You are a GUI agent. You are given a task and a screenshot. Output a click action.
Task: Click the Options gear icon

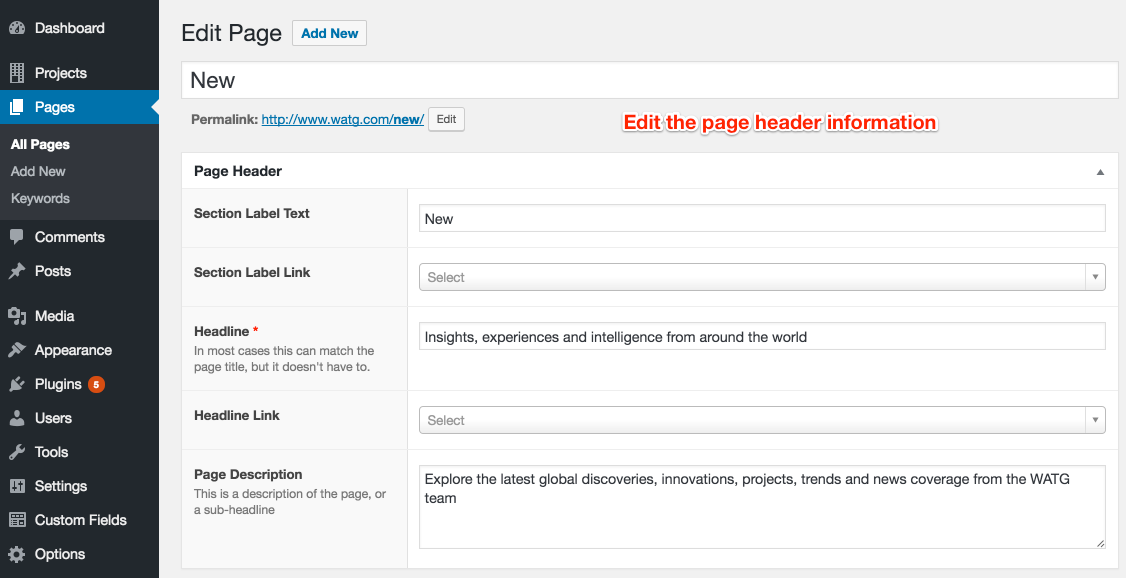[x=17, y=554]
